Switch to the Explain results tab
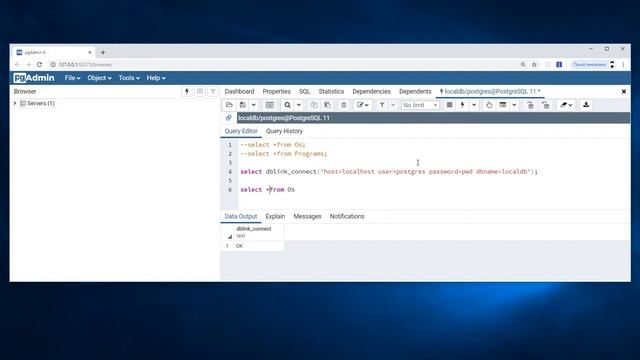640x360 pixels. 275,216
